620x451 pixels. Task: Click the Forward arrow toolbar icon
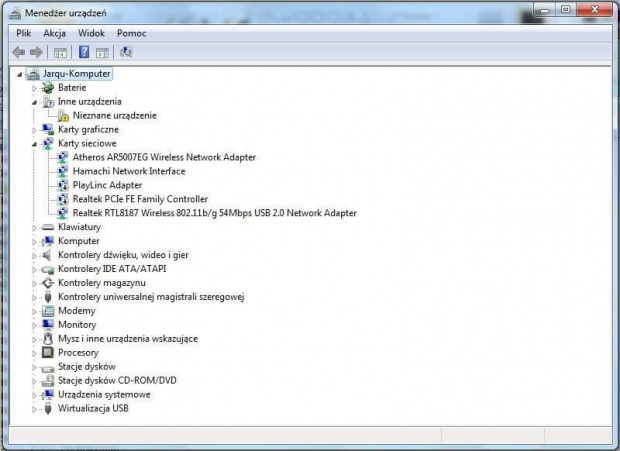point(36,52)
